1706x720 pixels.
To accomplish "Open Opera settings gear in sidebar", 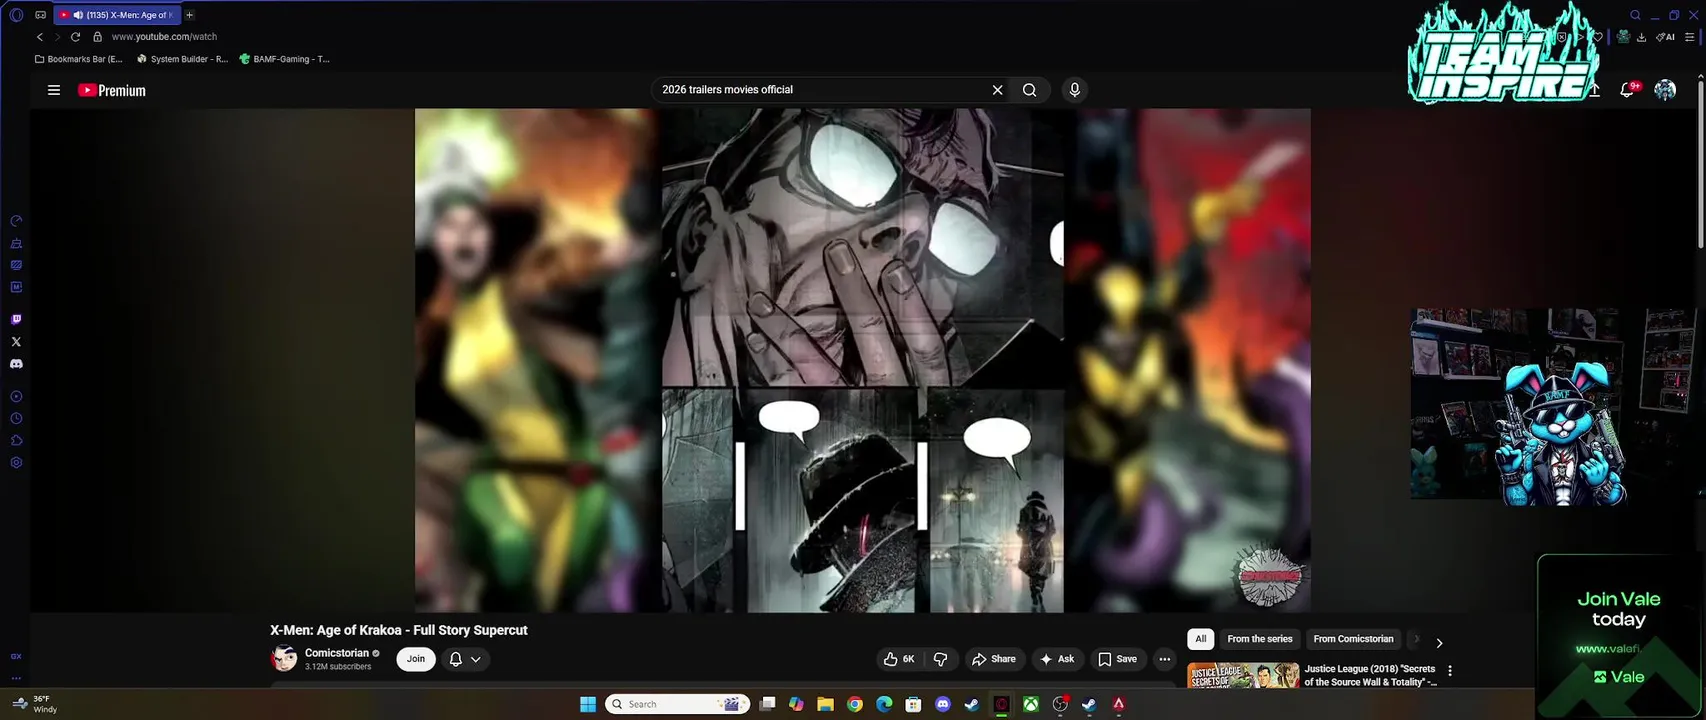I will point(16,463).
